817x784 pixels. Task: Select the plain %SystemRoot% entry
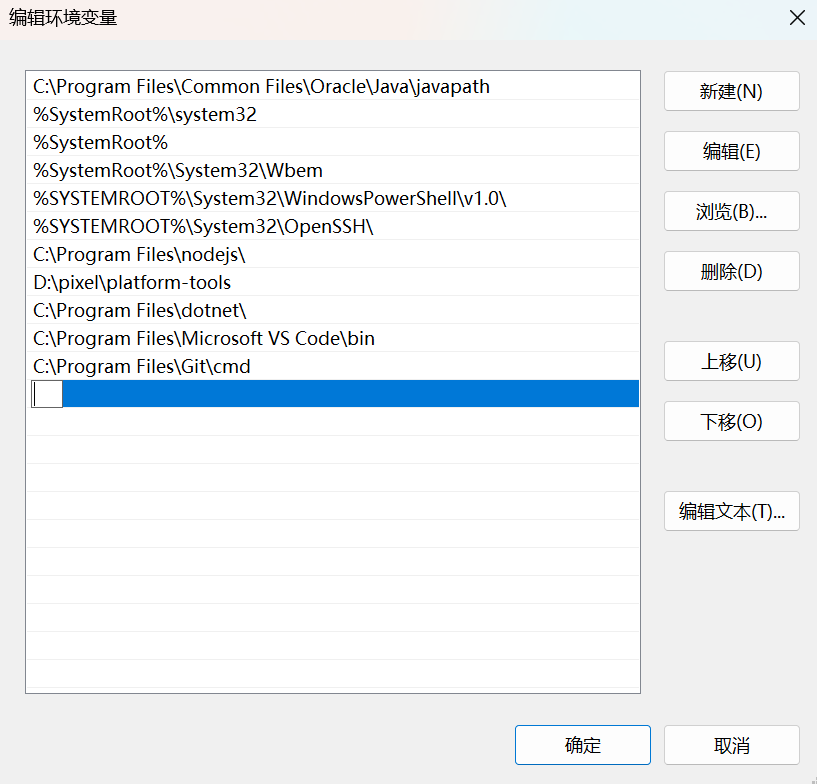[x=333, y=142]
